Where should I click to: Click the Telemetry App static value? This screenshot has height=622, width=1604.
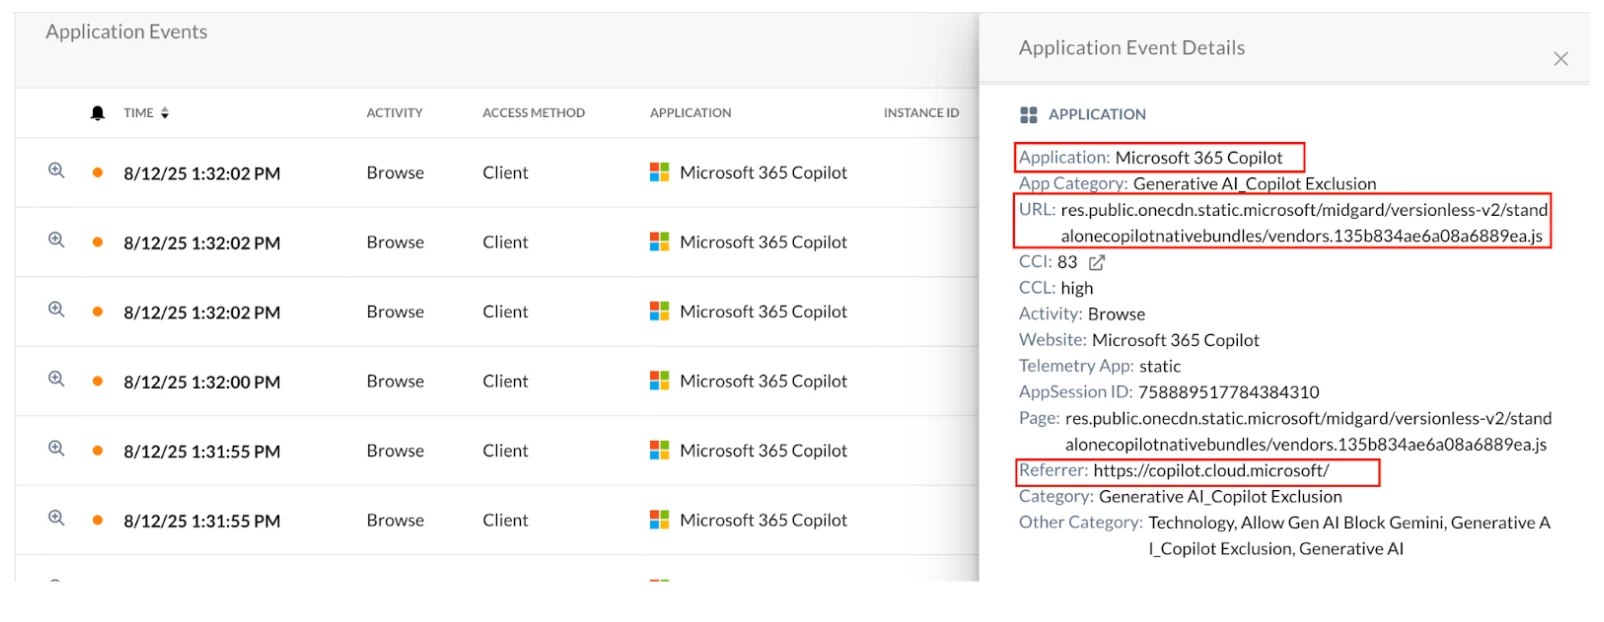click(x=1160, y=366)
